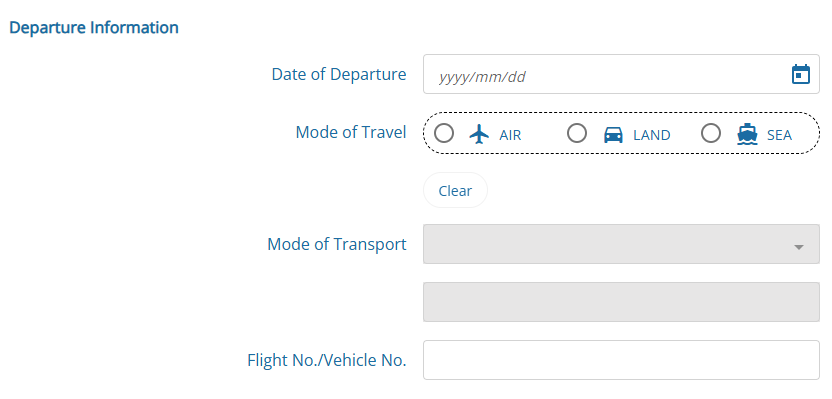Click the AIR text label
832x399 pixels.
[x=510, y=135]
